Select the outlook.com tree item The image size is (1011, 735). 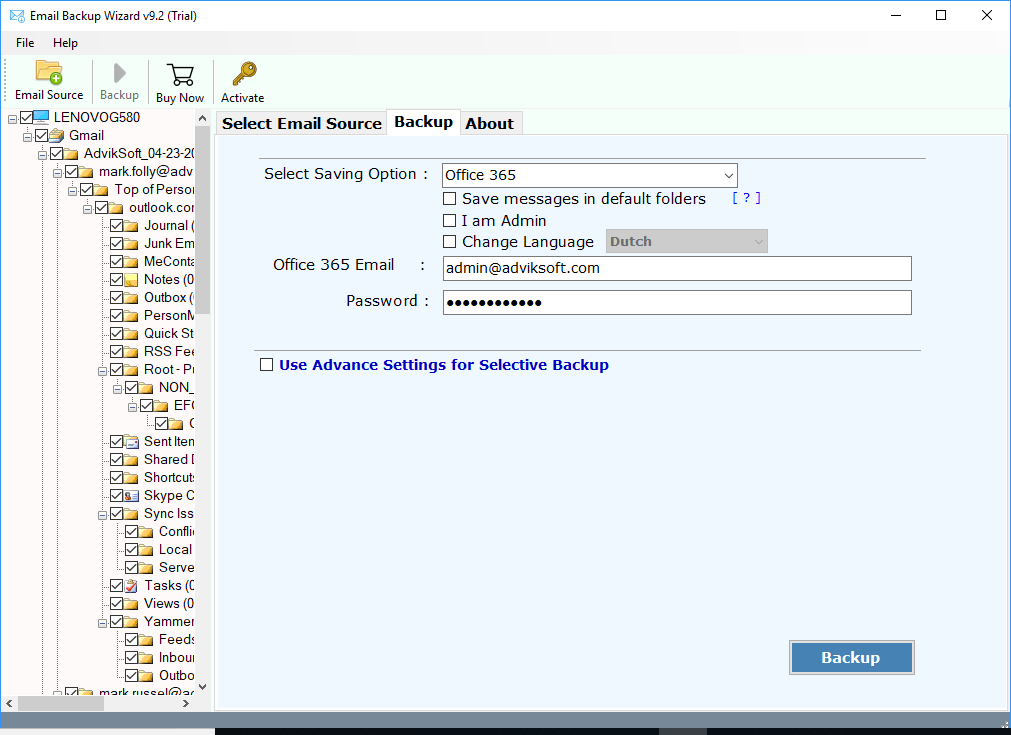pos(161,208)
